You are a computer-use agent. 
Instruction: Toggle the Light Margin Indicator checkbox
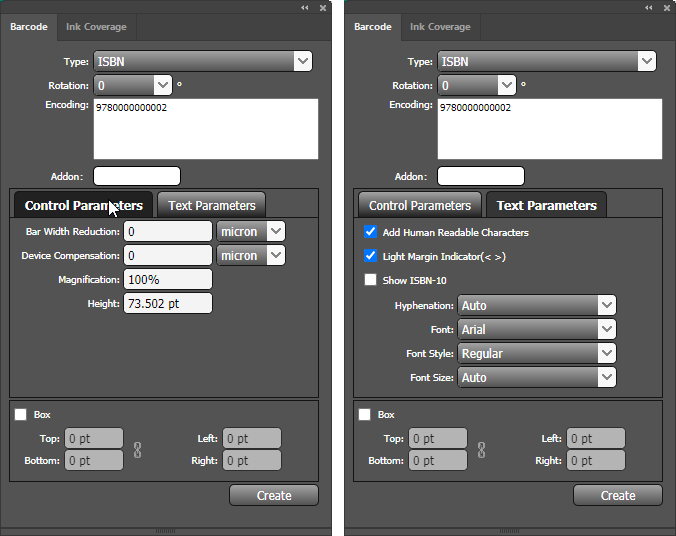pos(371,256)
